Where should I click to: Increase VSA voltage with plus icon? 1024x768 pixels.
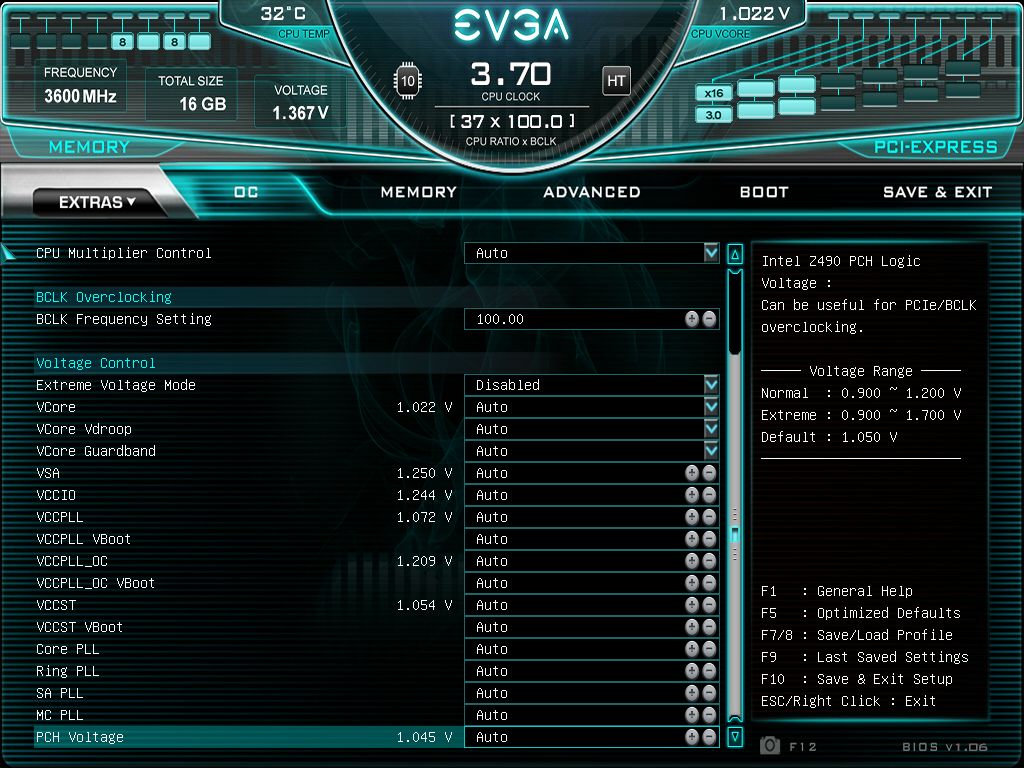click(692, 473)
